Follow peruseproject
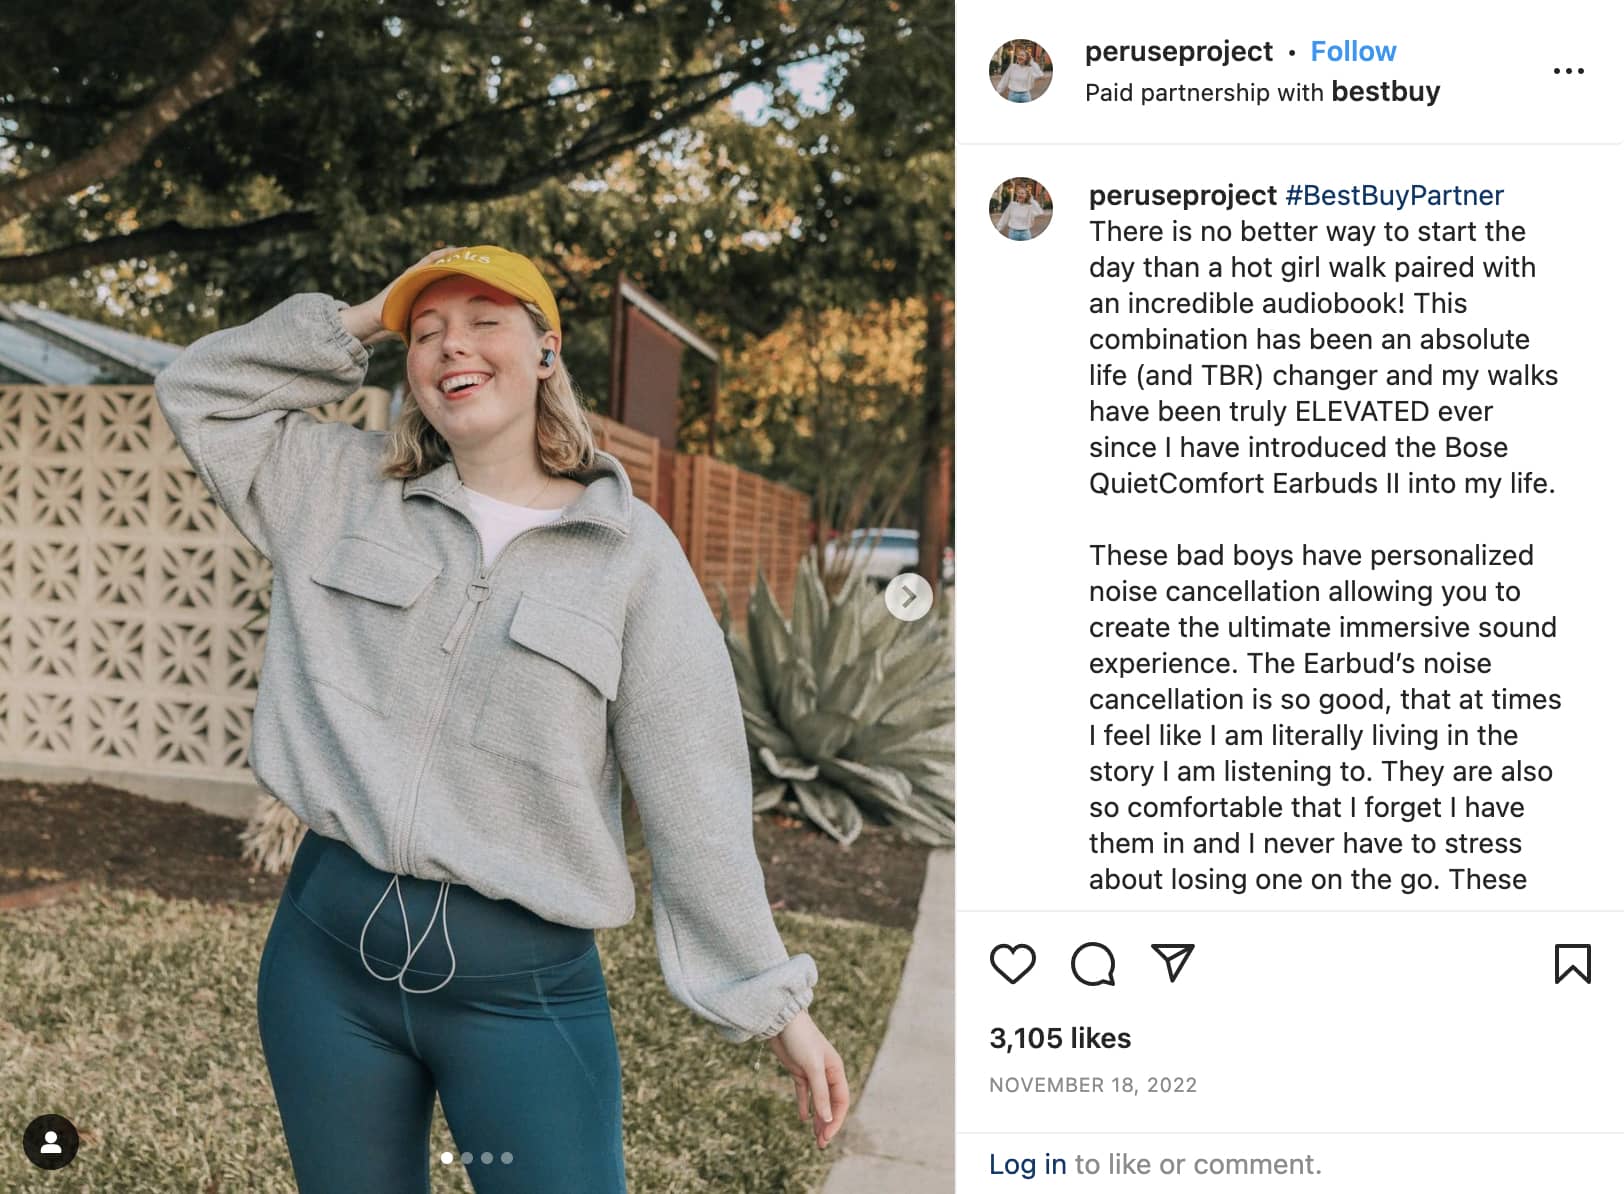 1353,51
